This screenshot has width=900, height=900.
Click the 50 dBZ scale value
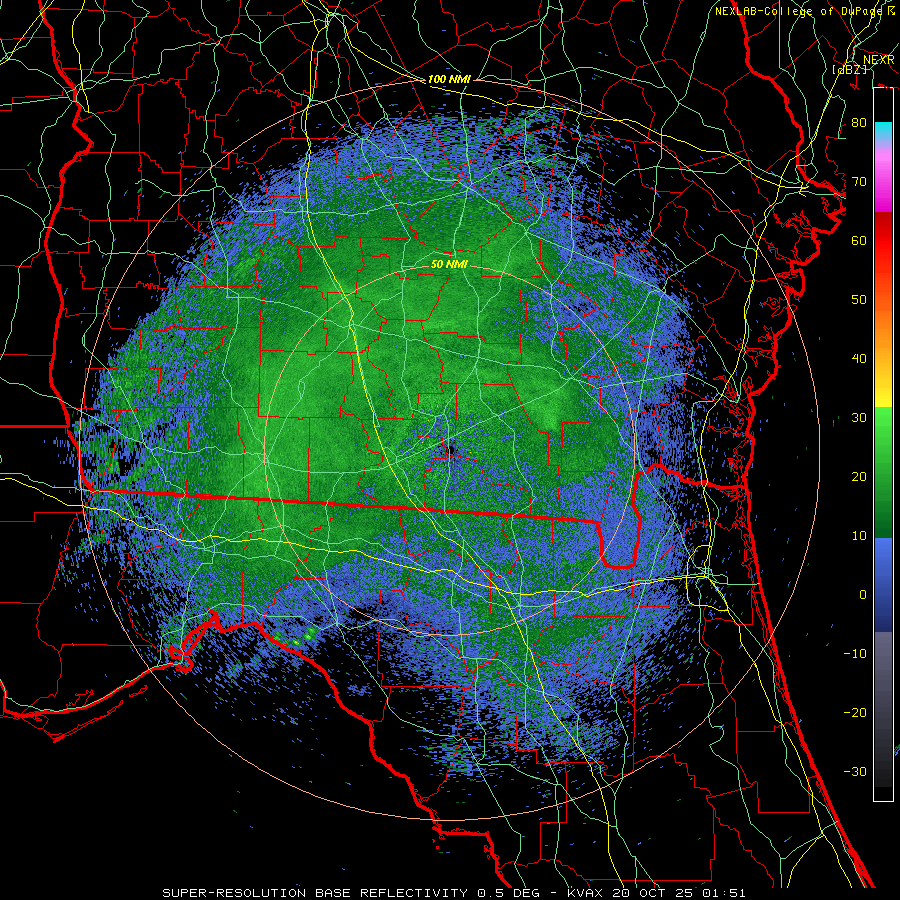point(859,300)
